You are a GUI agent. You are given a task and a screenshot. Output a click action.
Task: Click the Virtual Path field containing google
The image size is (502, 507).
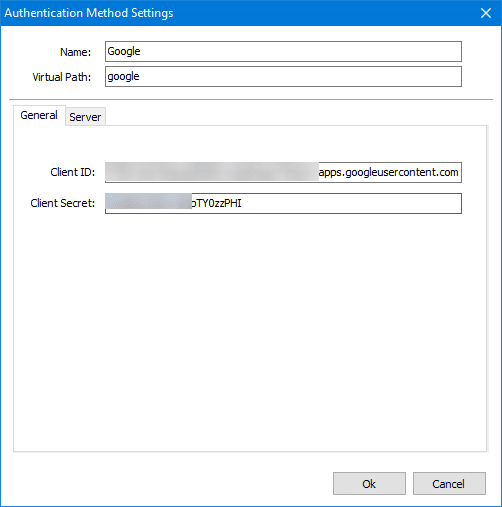[x=283, y=77]
